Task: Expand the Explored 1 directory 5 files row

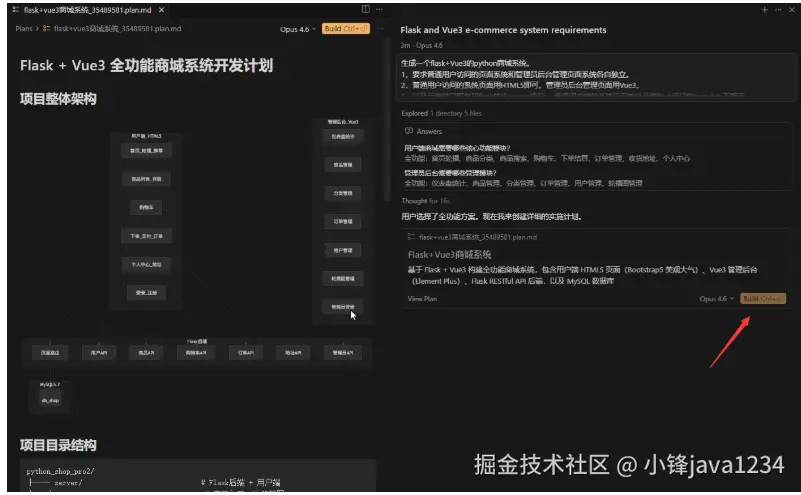Action: coord(441,113)
